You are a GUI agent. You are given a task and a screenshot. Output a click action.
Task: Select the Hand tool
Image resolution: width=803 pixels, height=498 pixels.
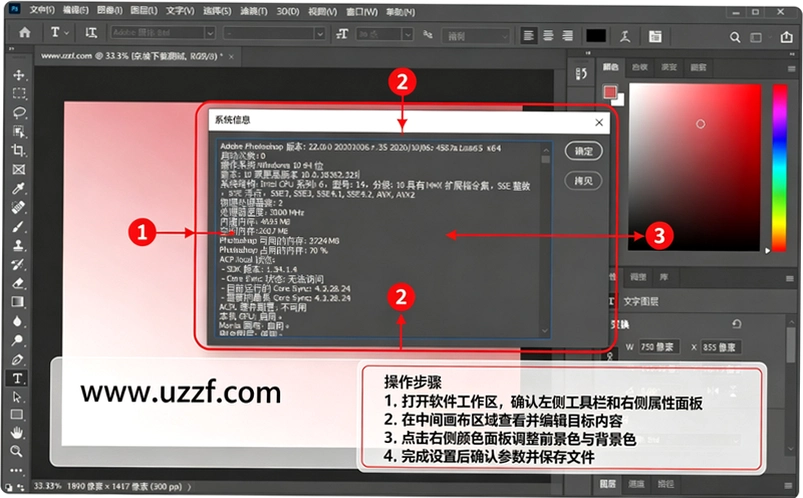[17, 433]
